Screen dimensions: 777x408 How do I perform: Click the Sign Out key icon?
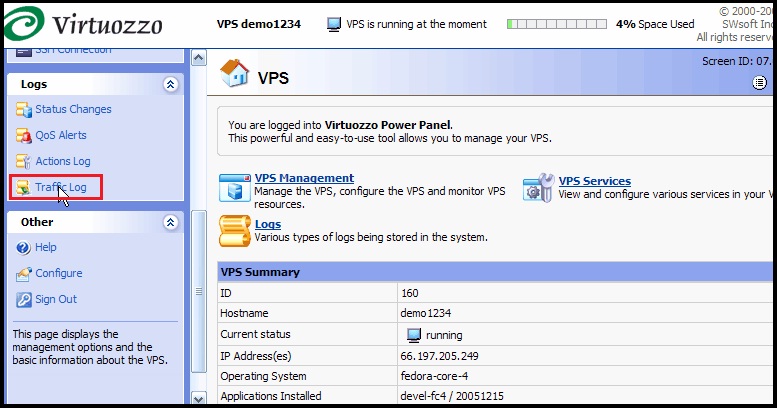(23, 299)
